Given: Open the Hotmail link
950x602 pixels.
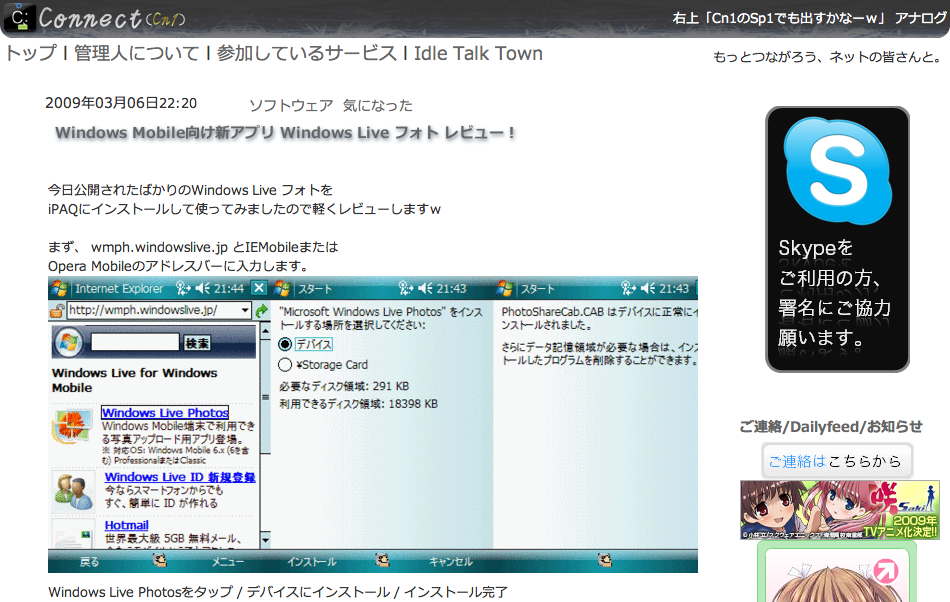Looking at the screenshot, I should click(126, 525).
